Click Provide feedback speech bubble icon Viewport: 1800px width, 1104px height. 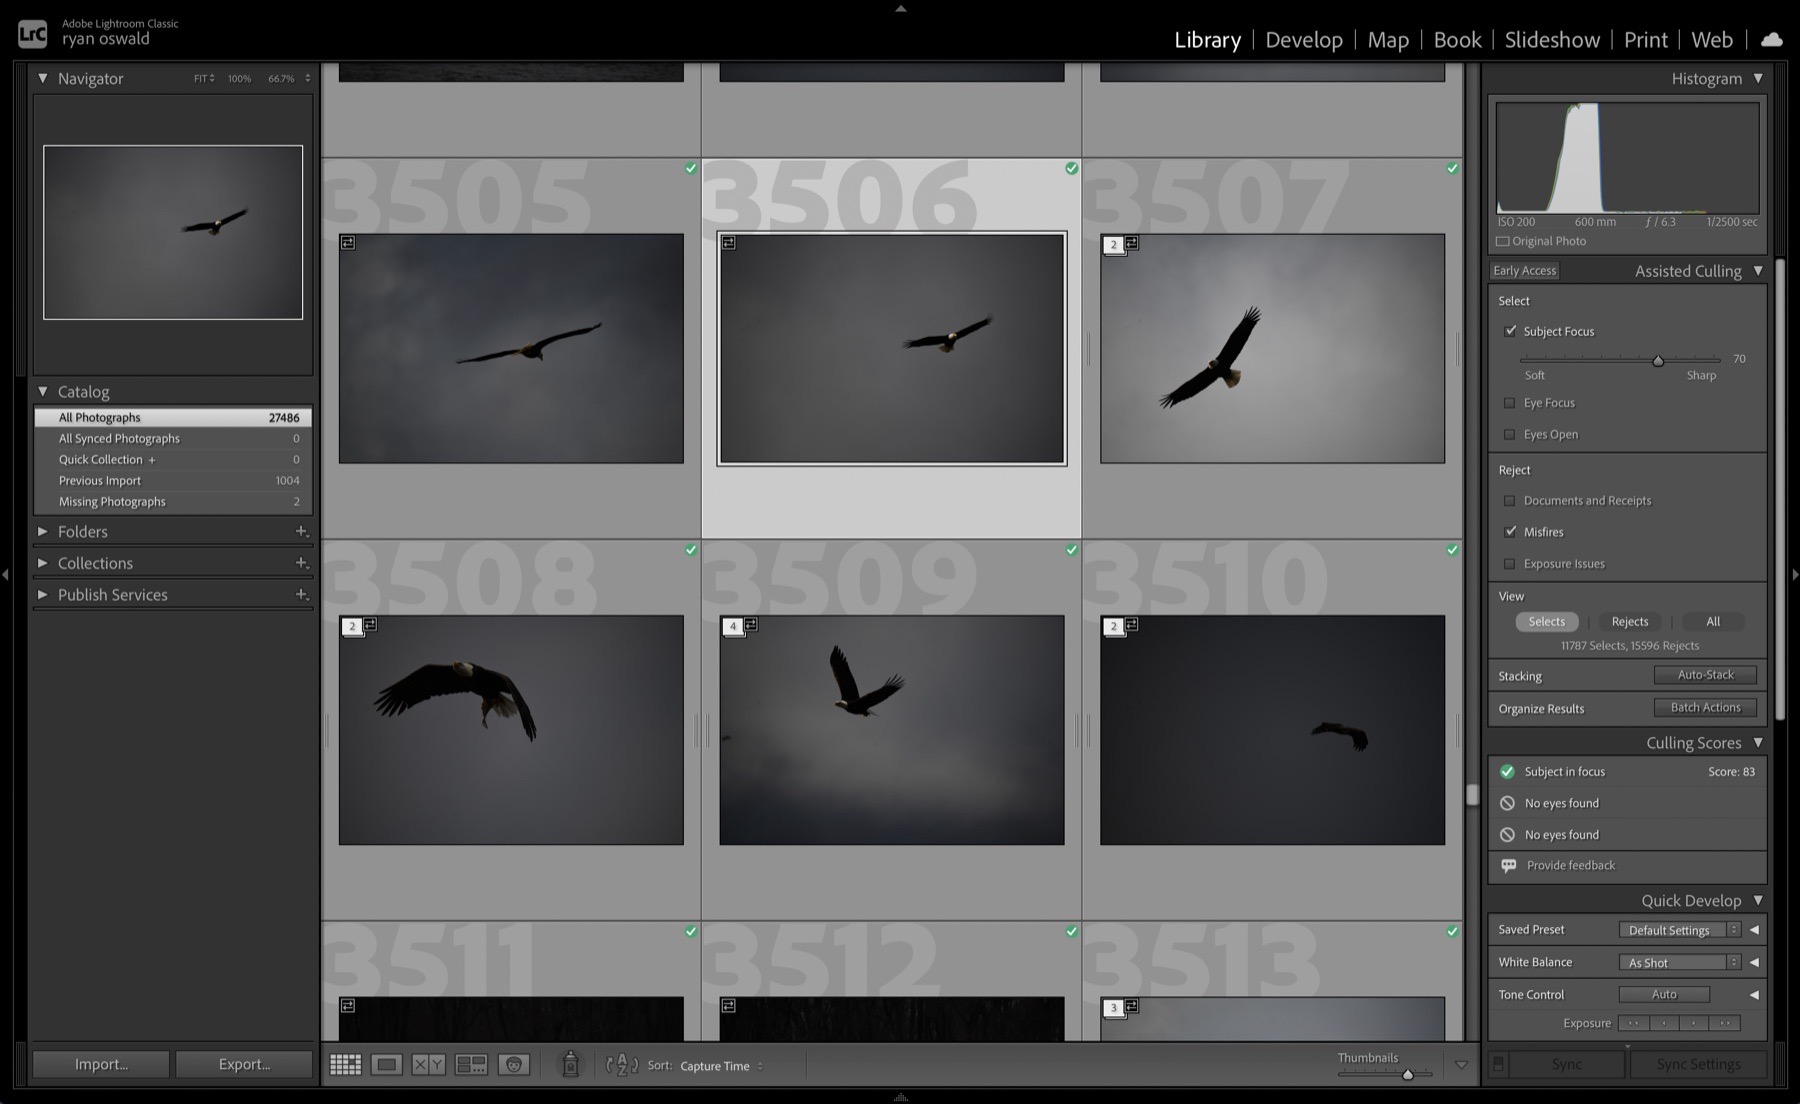(x=1508, y=865)
